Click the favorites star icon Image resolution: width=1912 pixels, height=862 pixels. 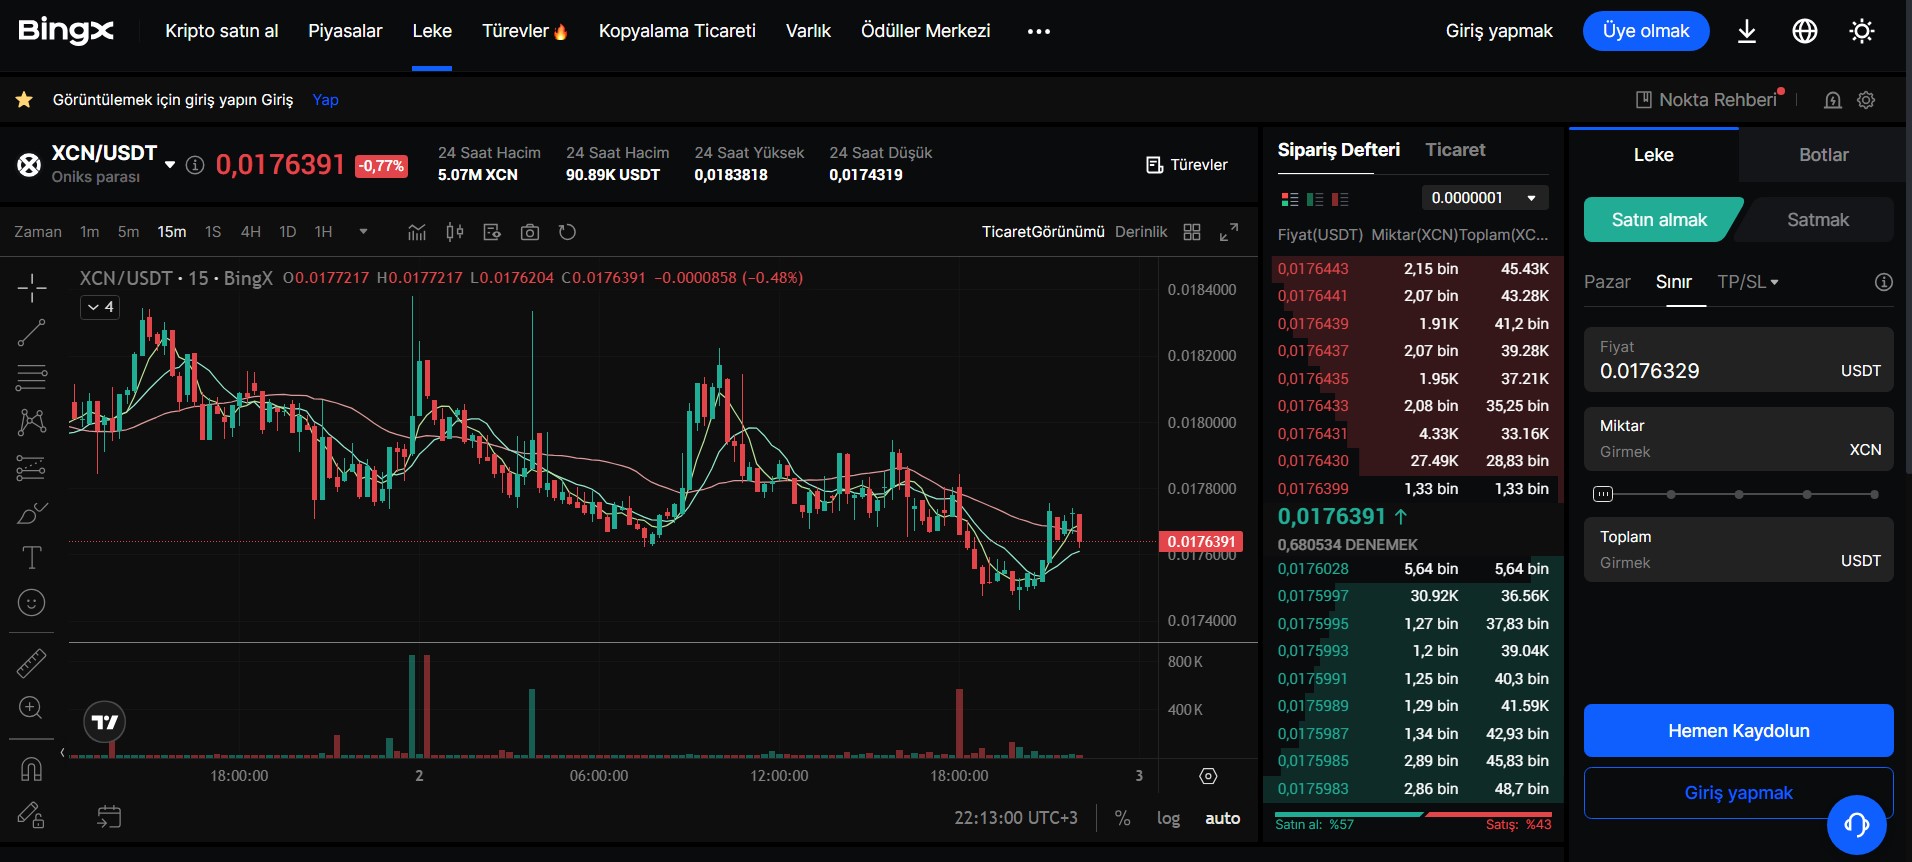[24, 100]
